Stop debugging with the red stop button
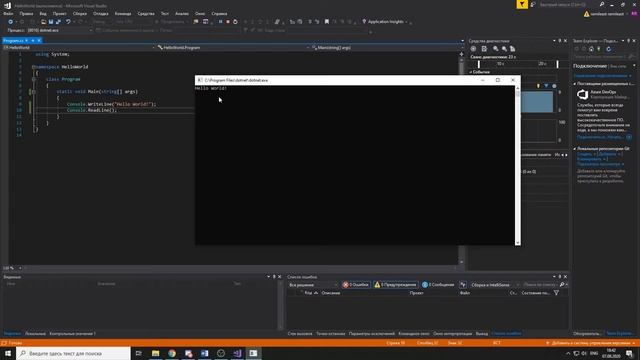The image size is (640, 360). click(228, 22)
